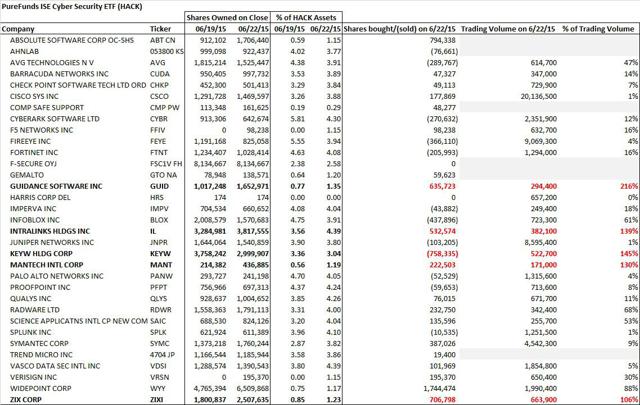Click percentage '88%' in WidePoint row
Screen dimensions: 640x405
[631, 389]
